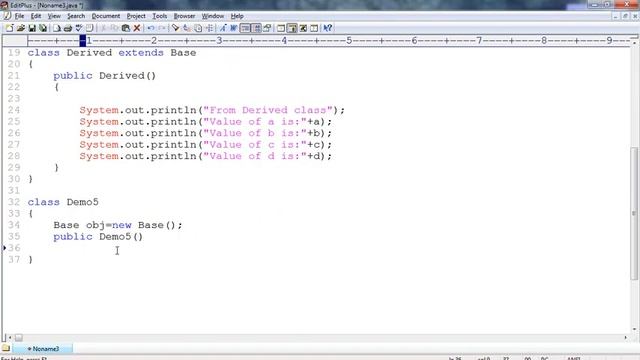Open the Document menu
The height and width of the screenshot is (360, 640).
(106, 16)
